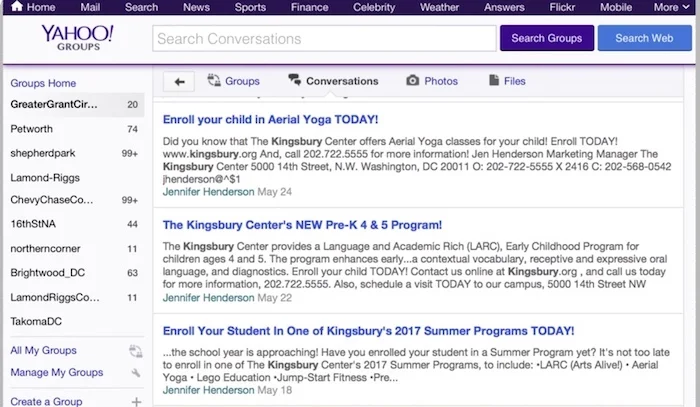This screenshot has height=407, width=700.
Task: Switch to the Photos tab
Action: [x=432, y=81]
